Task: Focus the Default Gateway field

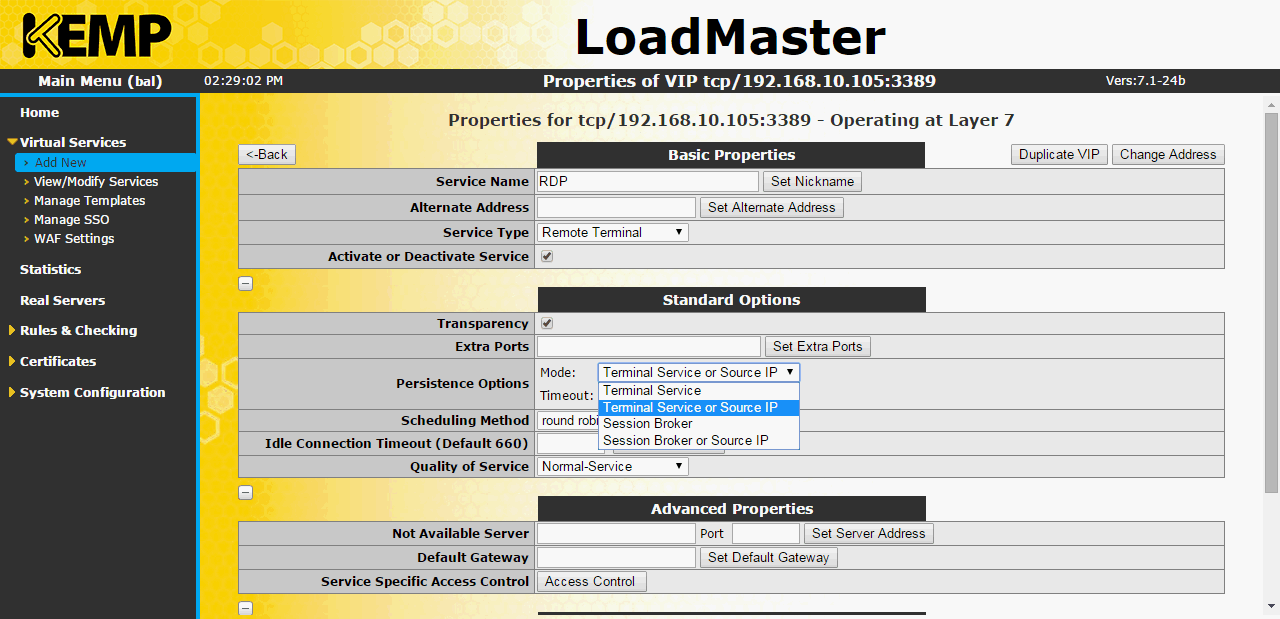Action: (616, 558)
